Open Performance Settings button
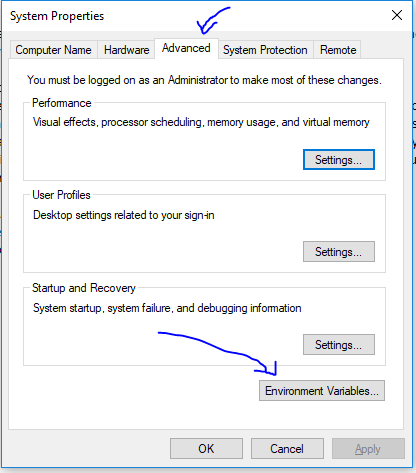Viewport: 416px width, 473px height. (x=339, y=160)
